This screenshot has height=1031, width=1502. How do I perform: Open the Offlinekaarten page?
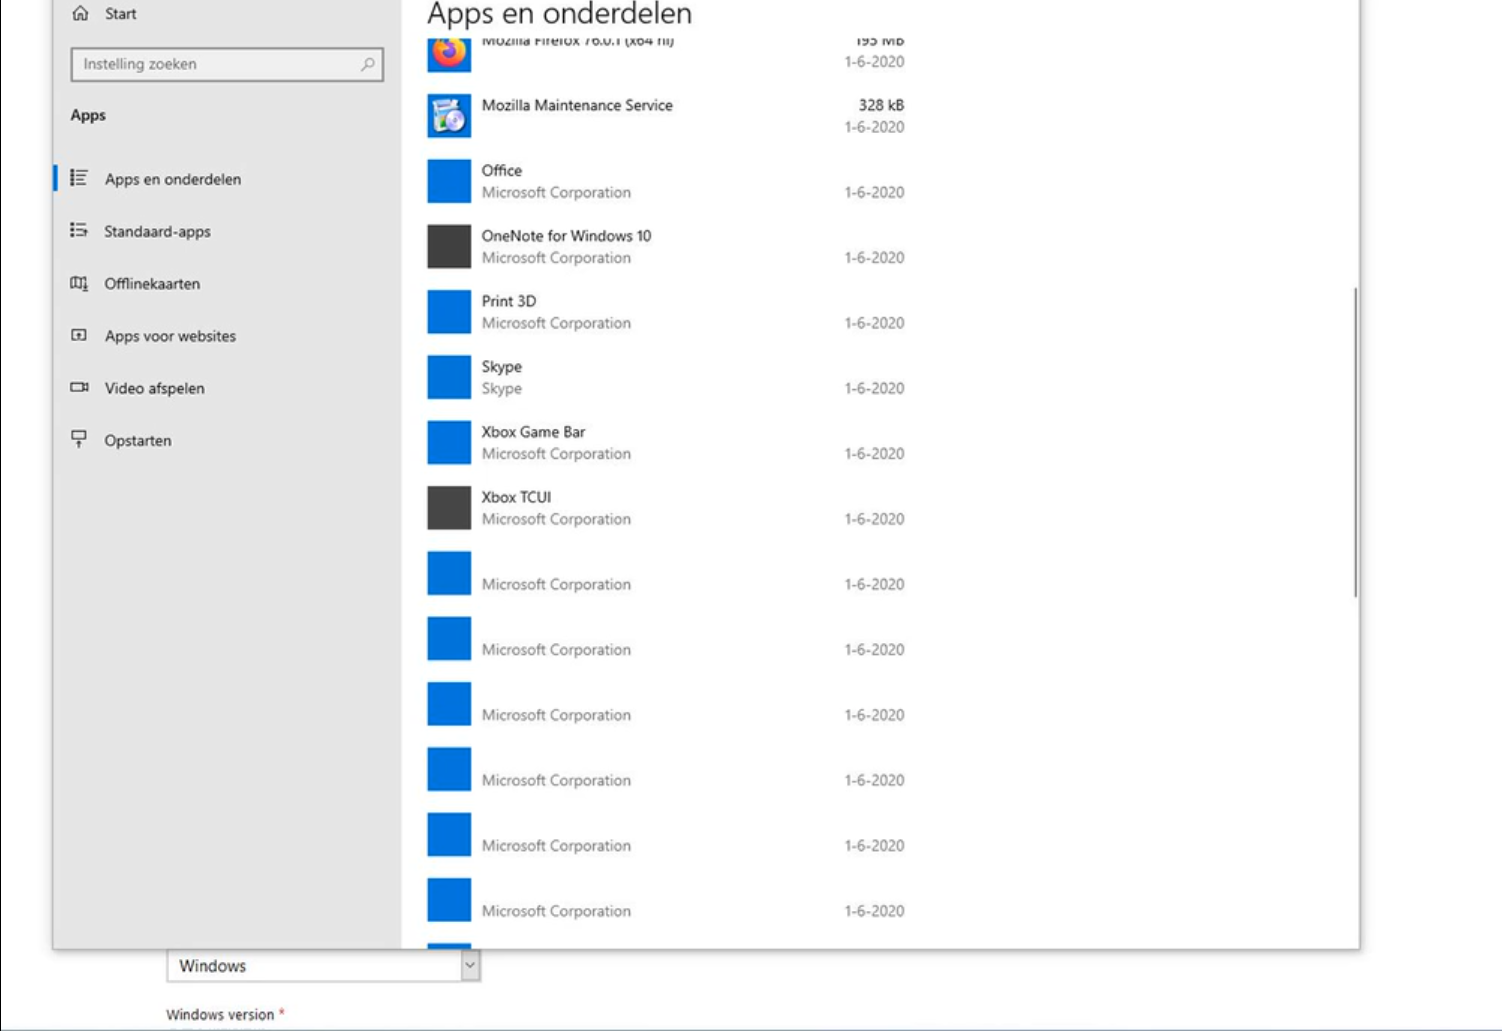pyautogui.click(x=152, y=283)
